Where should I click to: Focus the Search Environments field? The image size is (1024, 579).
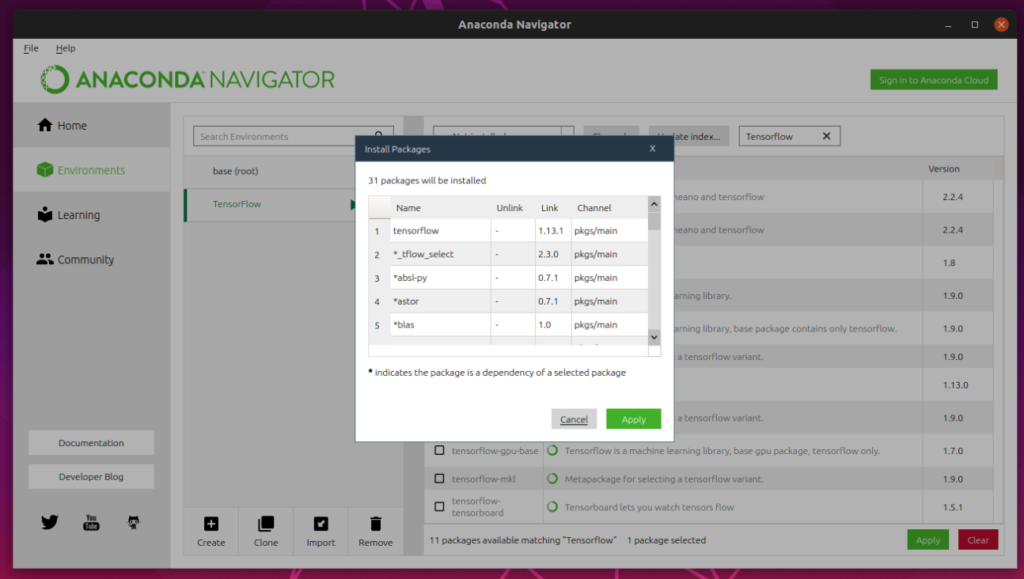[293, 136]
